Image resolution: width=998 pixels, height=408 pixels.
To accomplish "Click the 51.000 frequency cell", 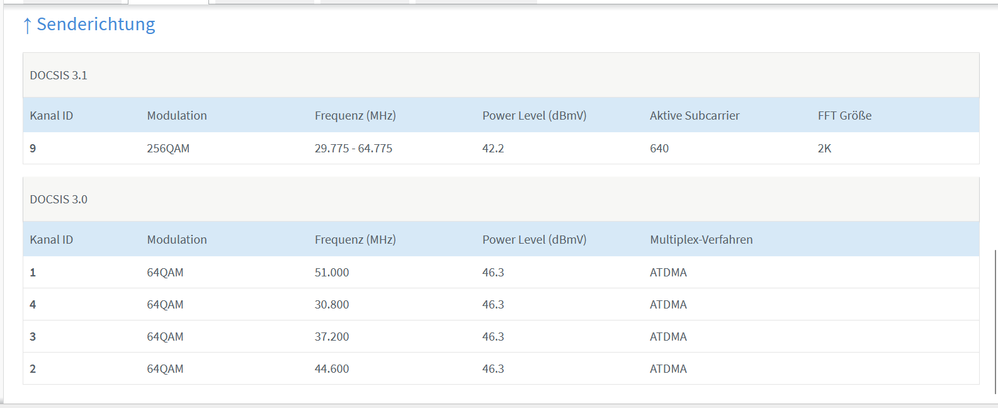I will click(x=331, y=272).
